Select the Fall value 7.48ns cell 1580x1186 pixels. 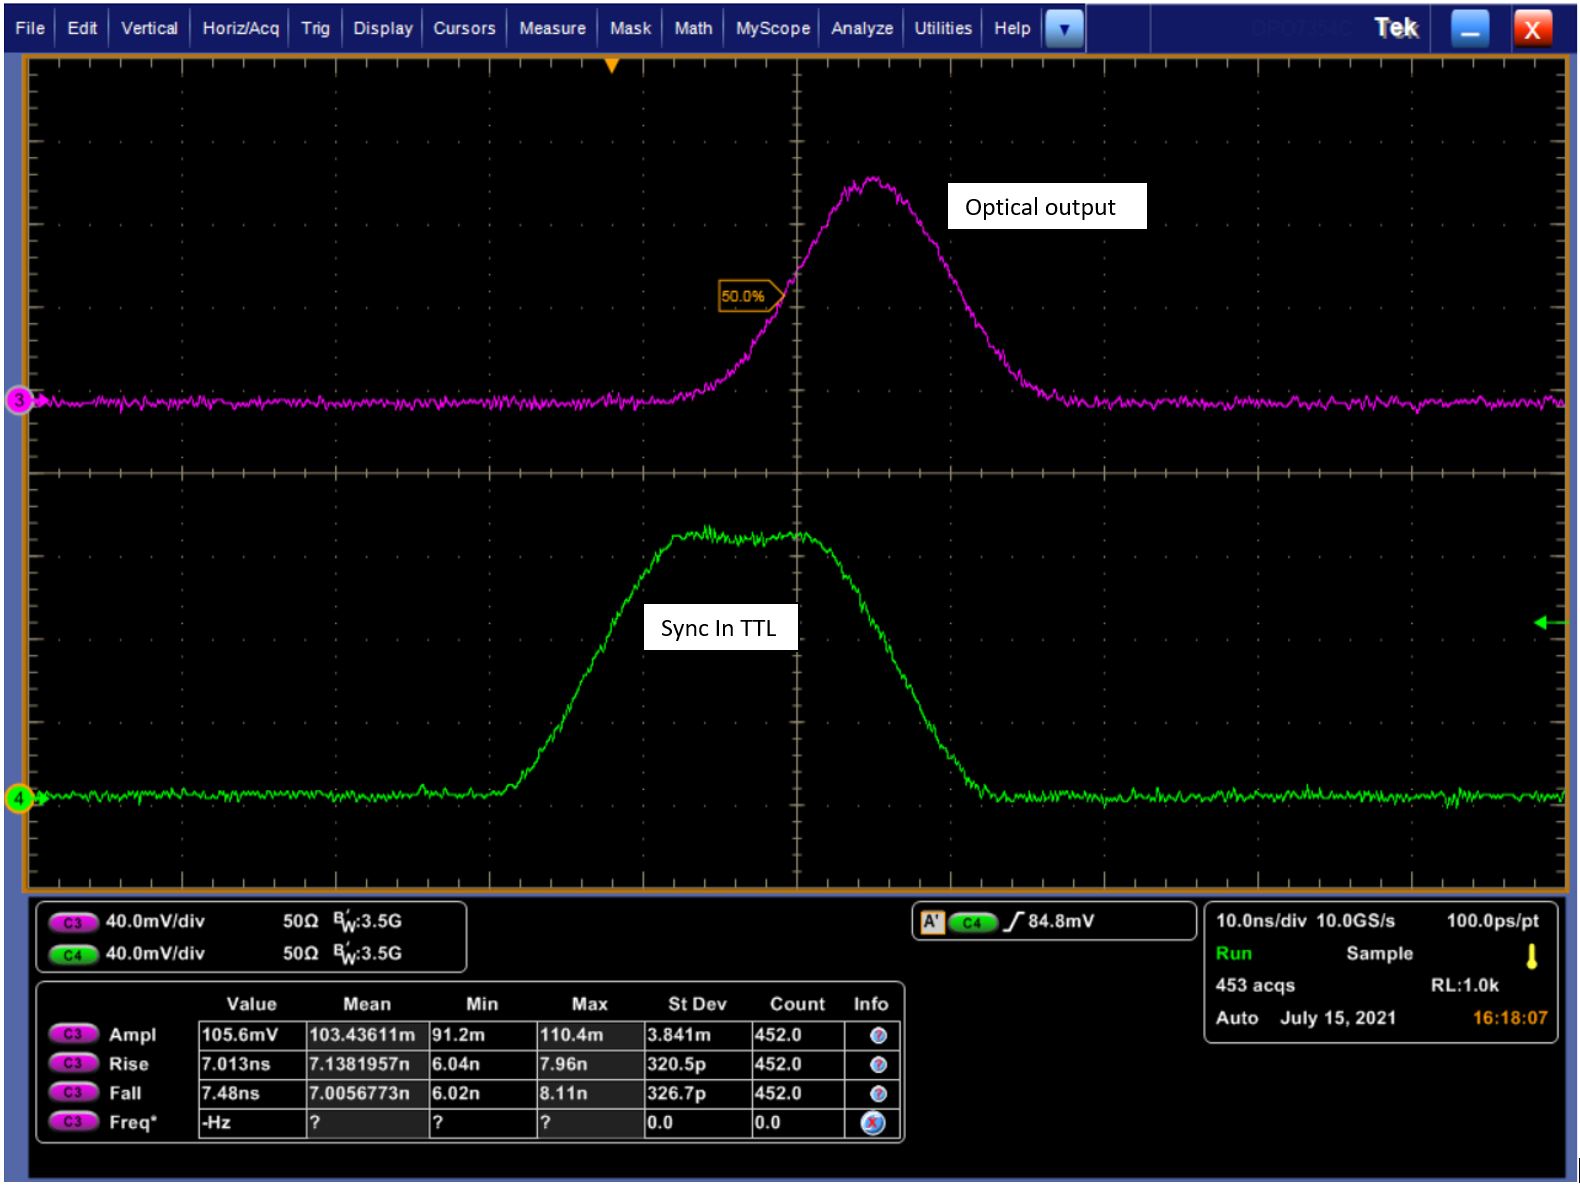(x=252, y=1093)
